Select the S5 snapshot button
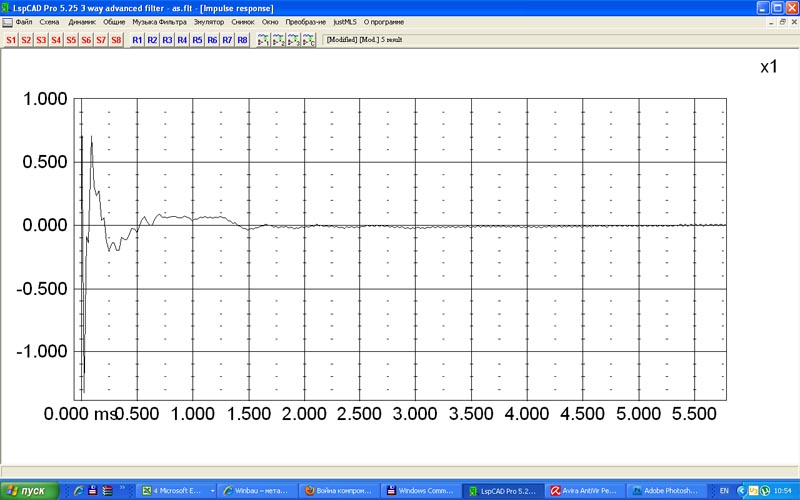This screenshot has height=500, width=800. [x=71, y=40]
